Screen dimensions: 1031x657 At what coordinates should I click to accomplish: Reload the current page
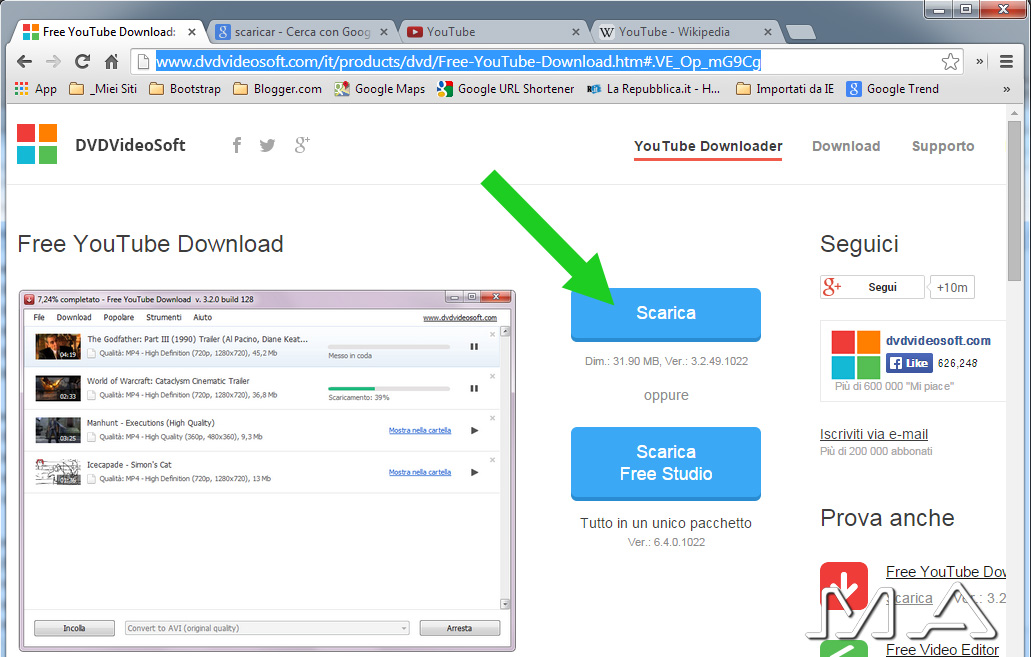[82, 62]
